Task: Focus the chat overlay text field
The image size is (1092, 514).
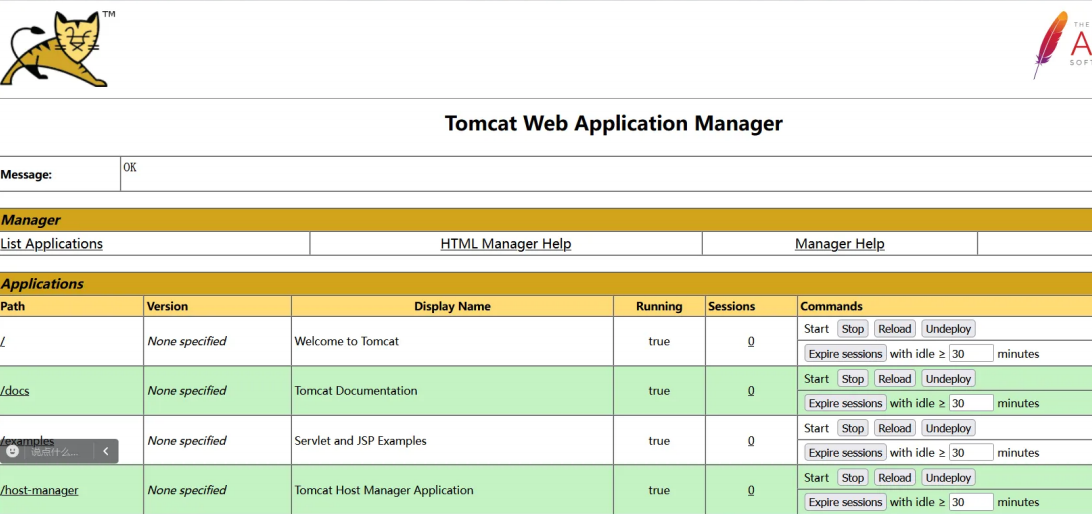Action: tap(54, 451)
